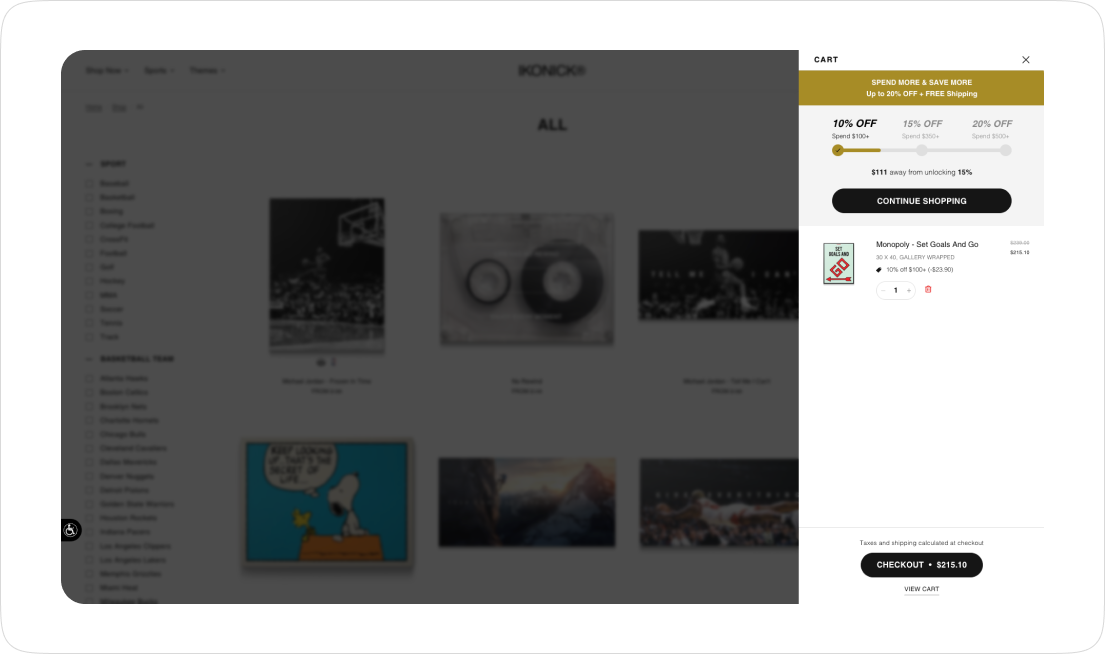
Task: Select the Snoopy artwork thumbnail
Action: (x=327, y=502)
